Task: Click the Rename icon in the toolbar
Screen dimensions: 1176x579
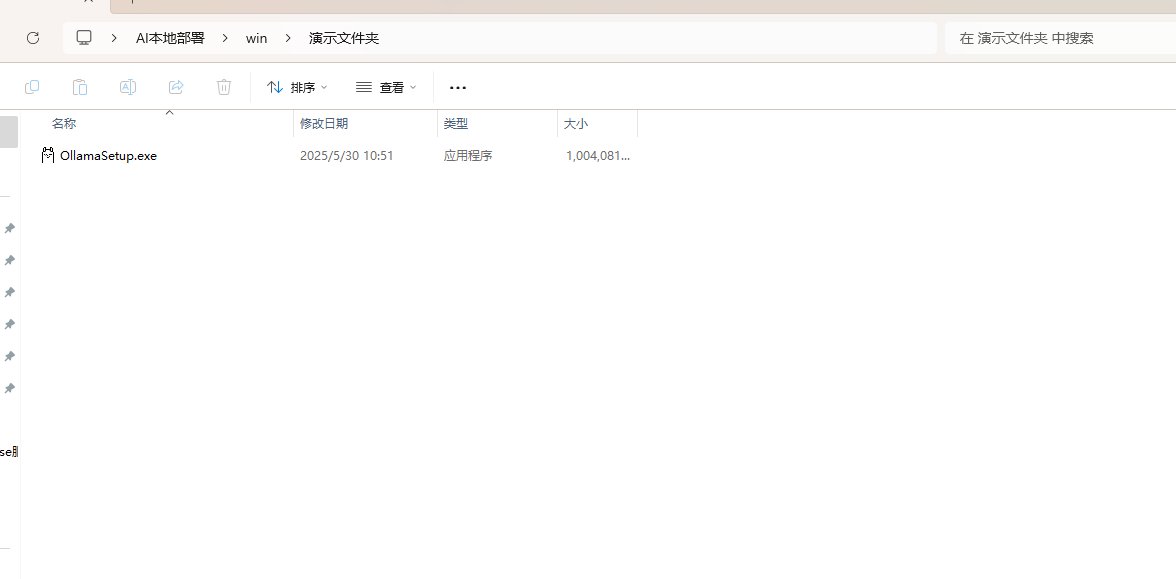Action: tap(128, 87)
